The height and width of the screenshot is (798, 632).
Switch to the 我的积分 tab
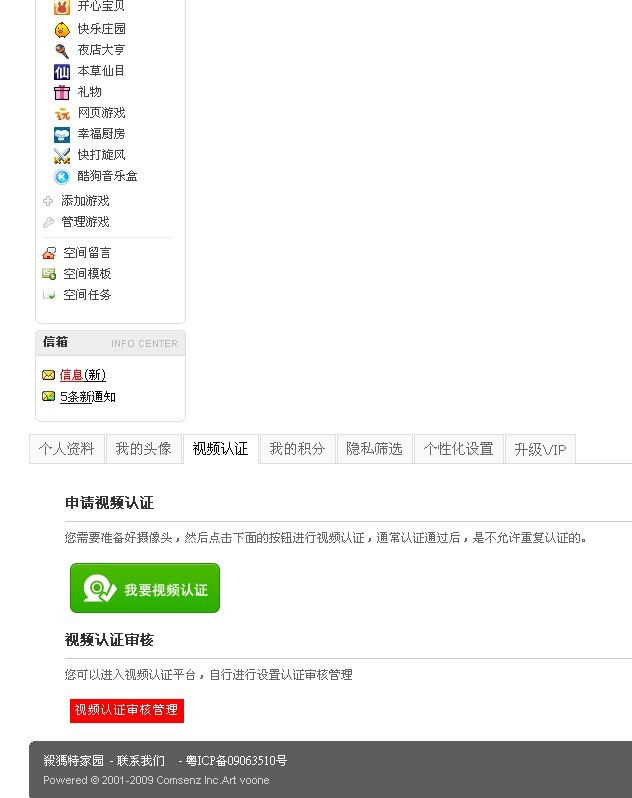[297, 449]
